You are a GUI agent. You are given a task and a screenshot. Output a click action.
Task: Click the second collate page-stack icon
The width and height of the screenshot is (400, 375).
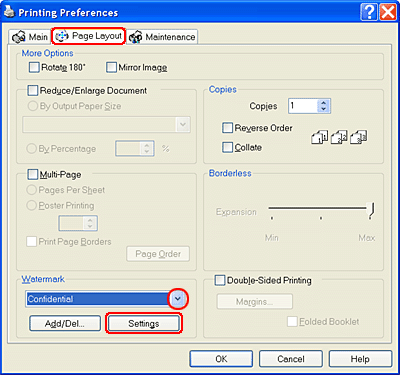(339, 137)
